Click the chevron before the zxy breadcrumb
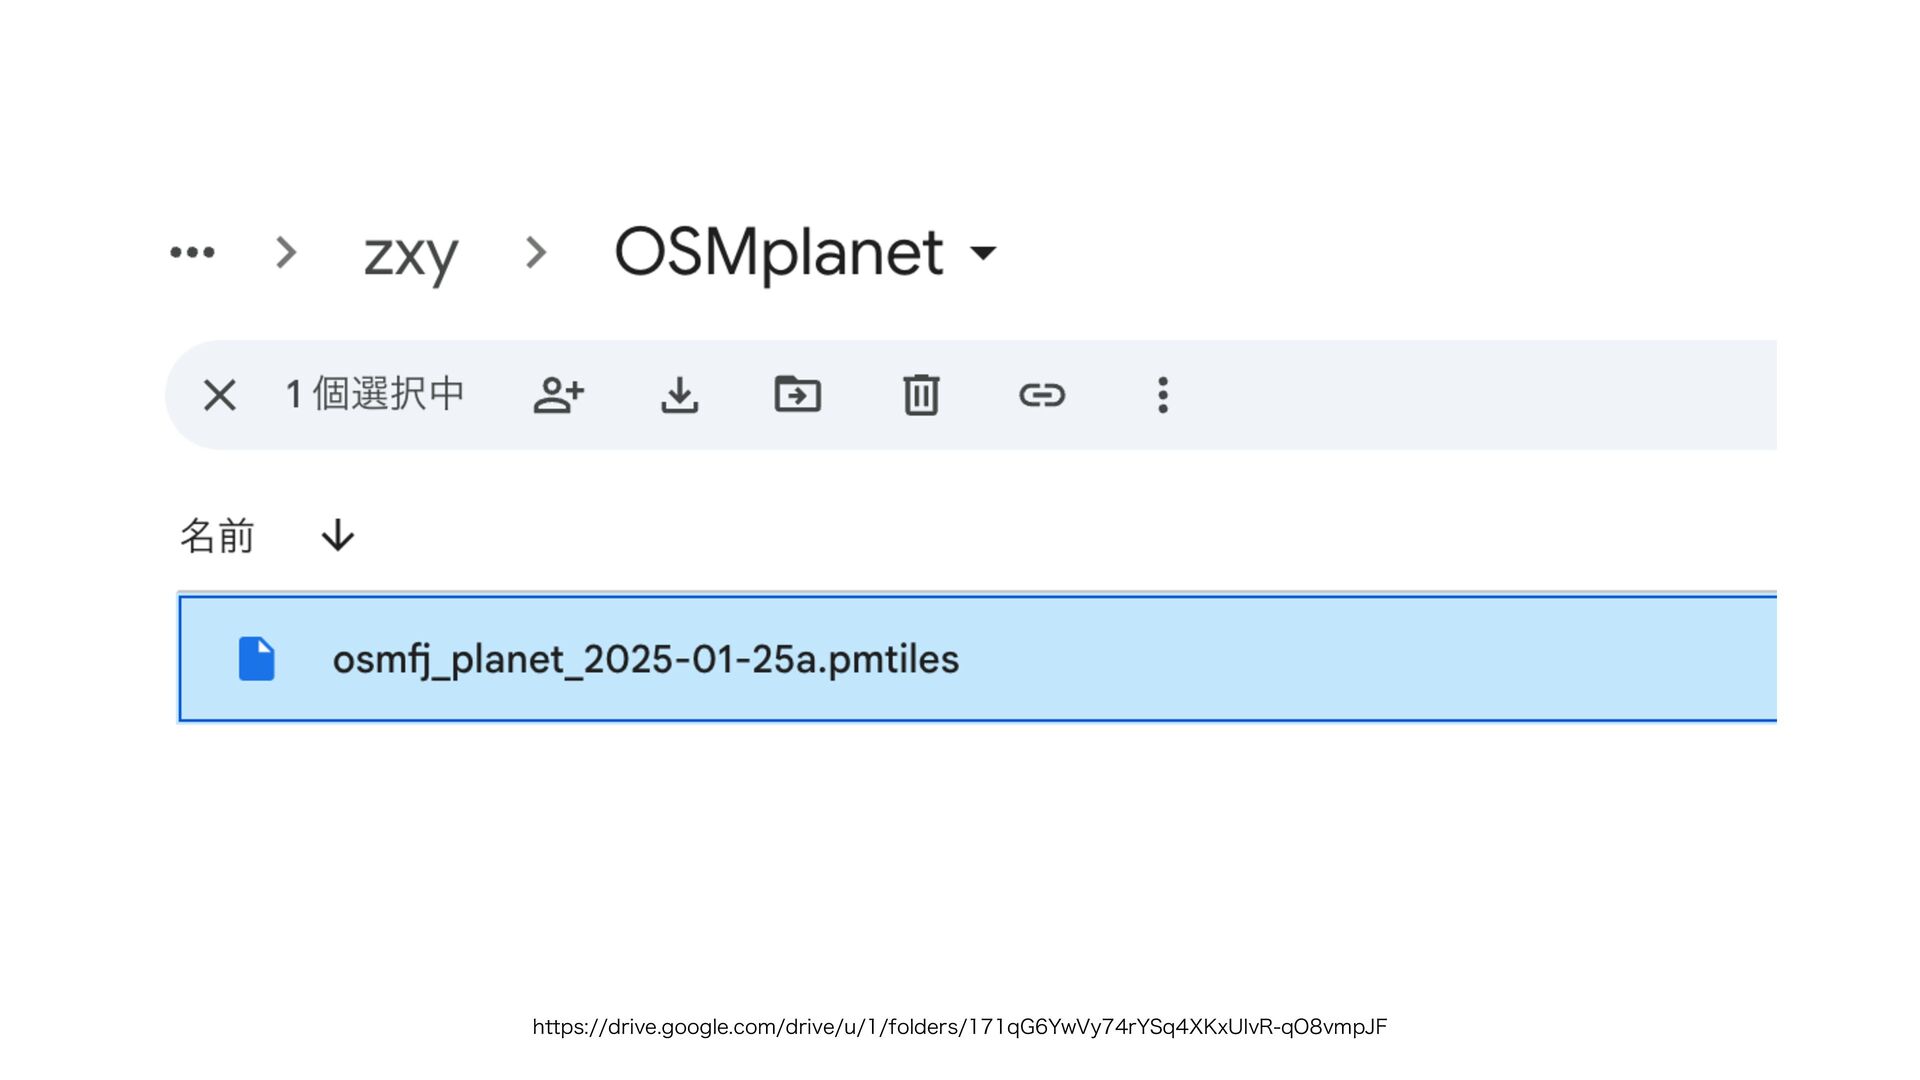The height and width of the screenshot is (1080, 1920). click(x=286, y=252)
